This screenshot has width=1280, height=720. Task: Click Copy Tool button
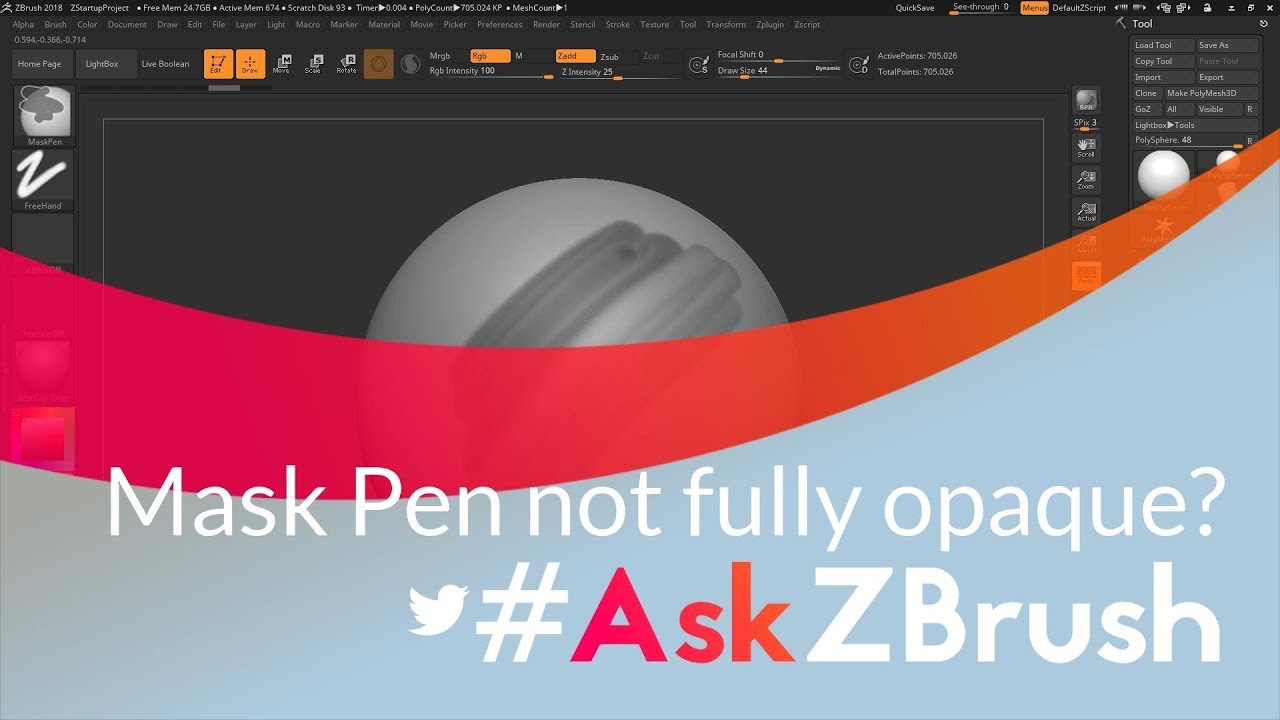point(1165,61)
